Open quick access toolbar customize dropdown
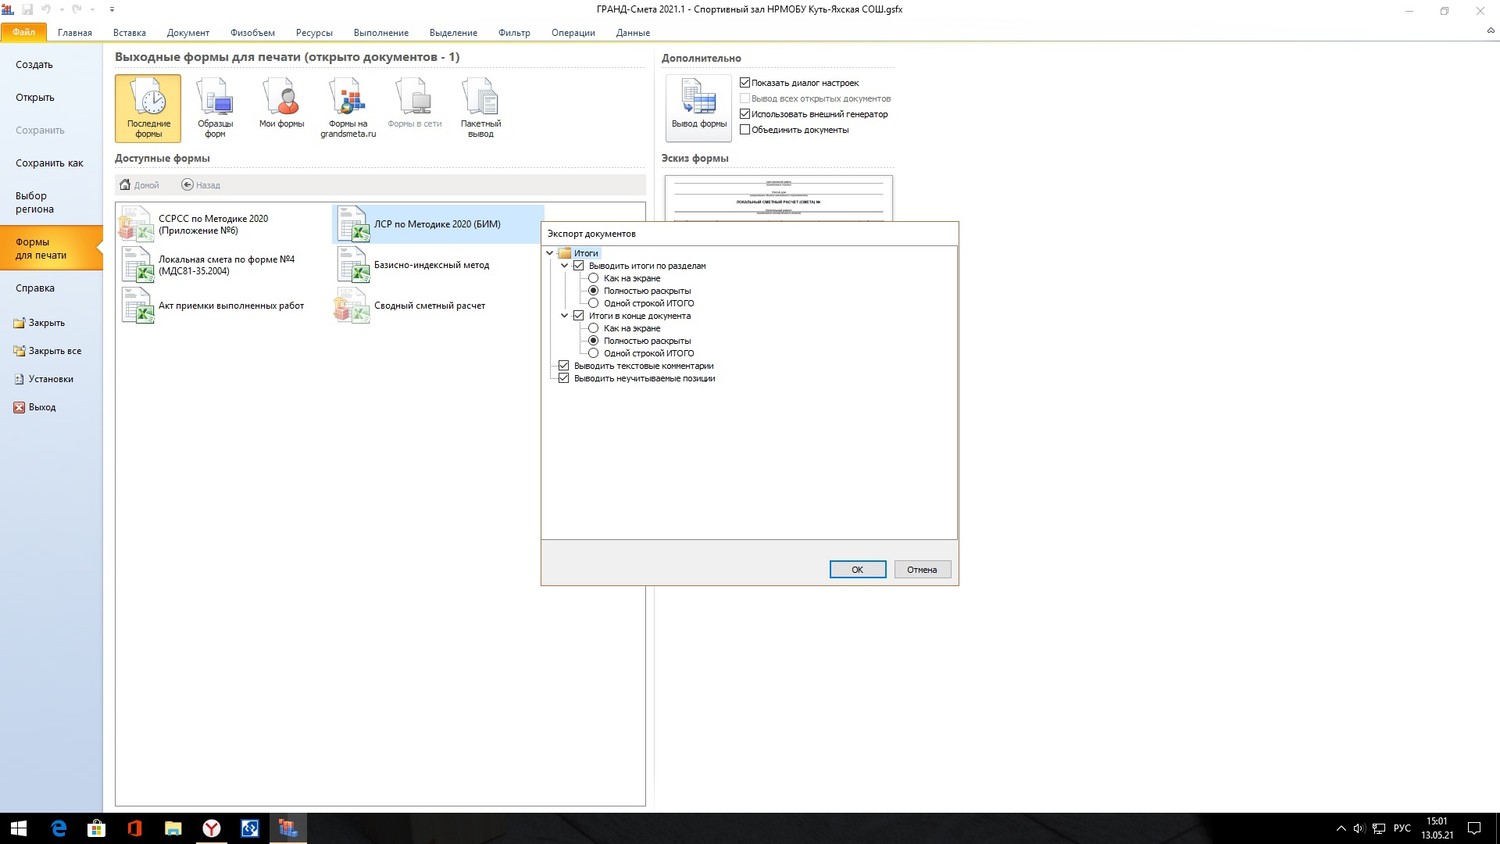This screenshot has height=844, width=1500. click(112, 9)
